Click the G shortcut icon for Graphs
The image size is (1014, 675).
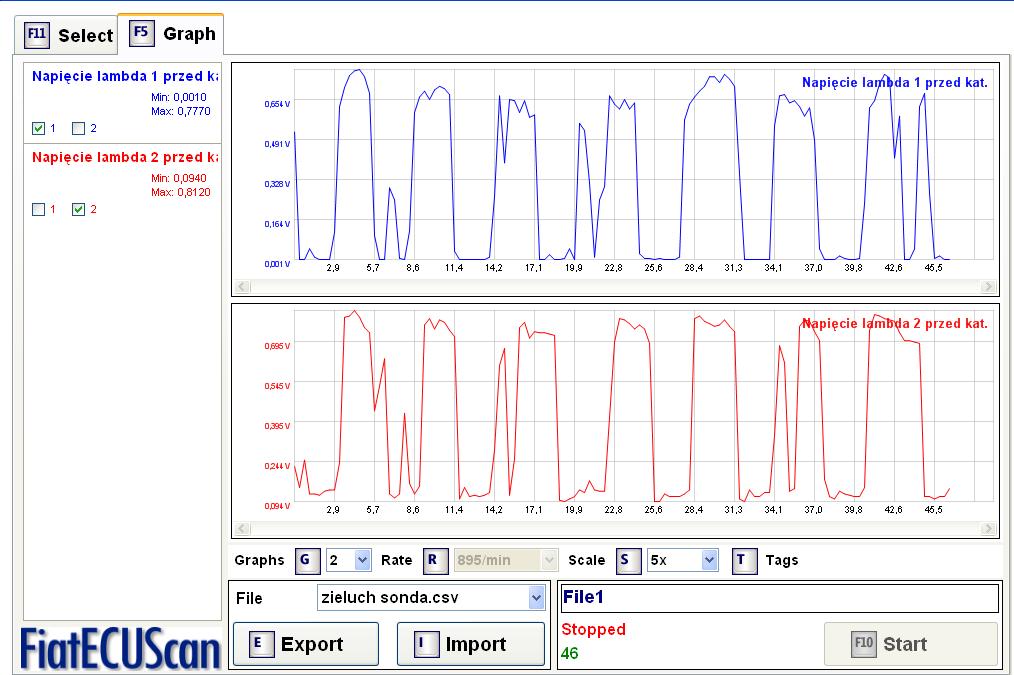tap(306, 560)
